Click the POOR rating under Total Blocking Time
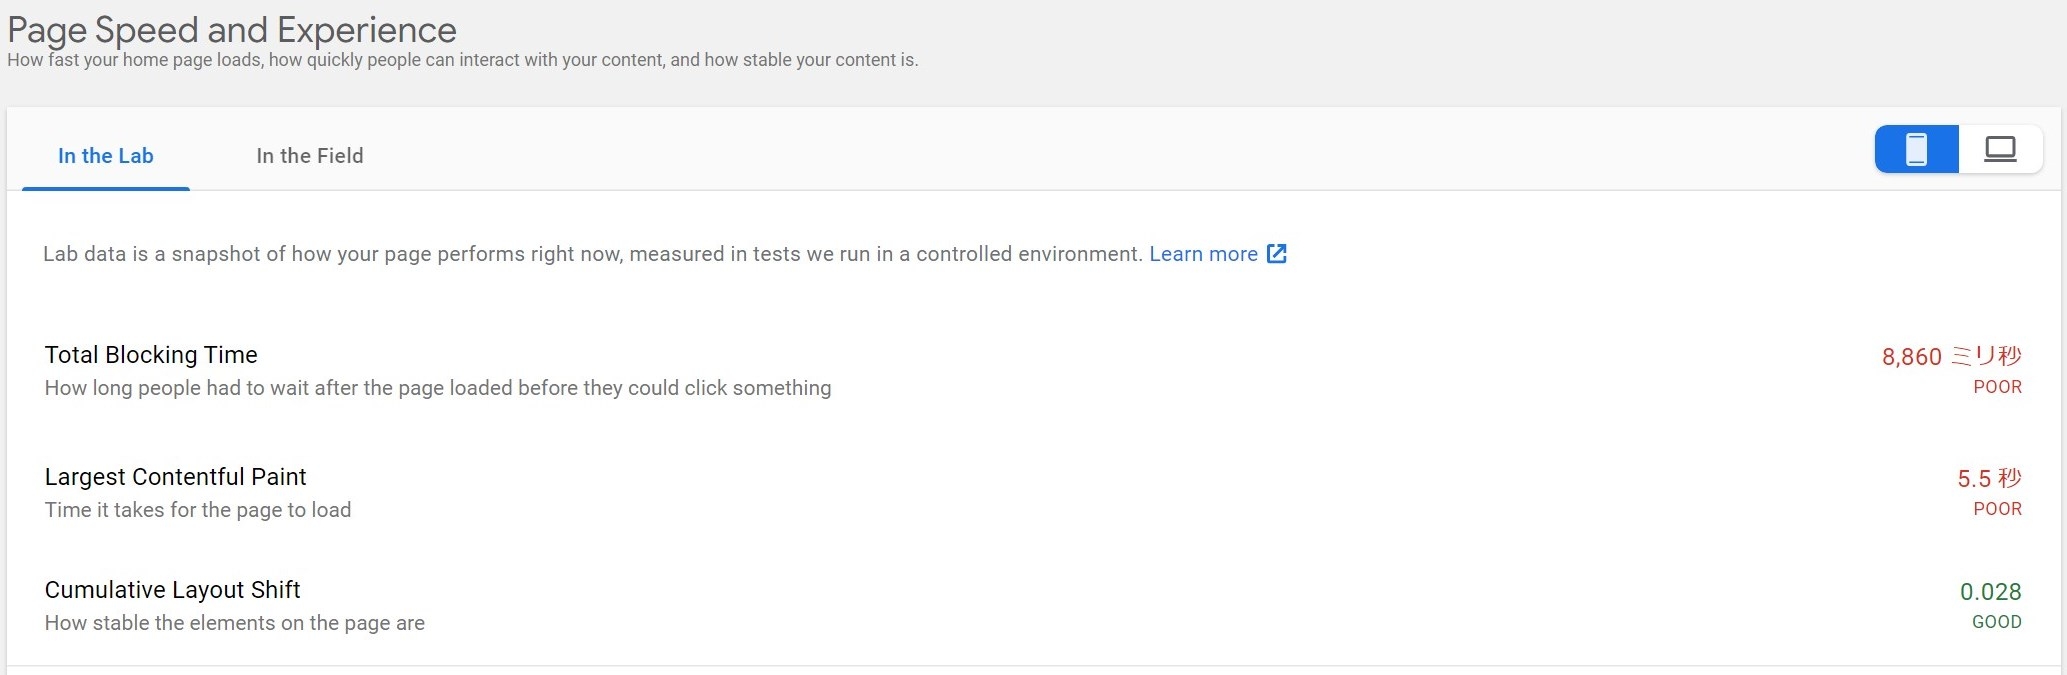 (1997, 387)
